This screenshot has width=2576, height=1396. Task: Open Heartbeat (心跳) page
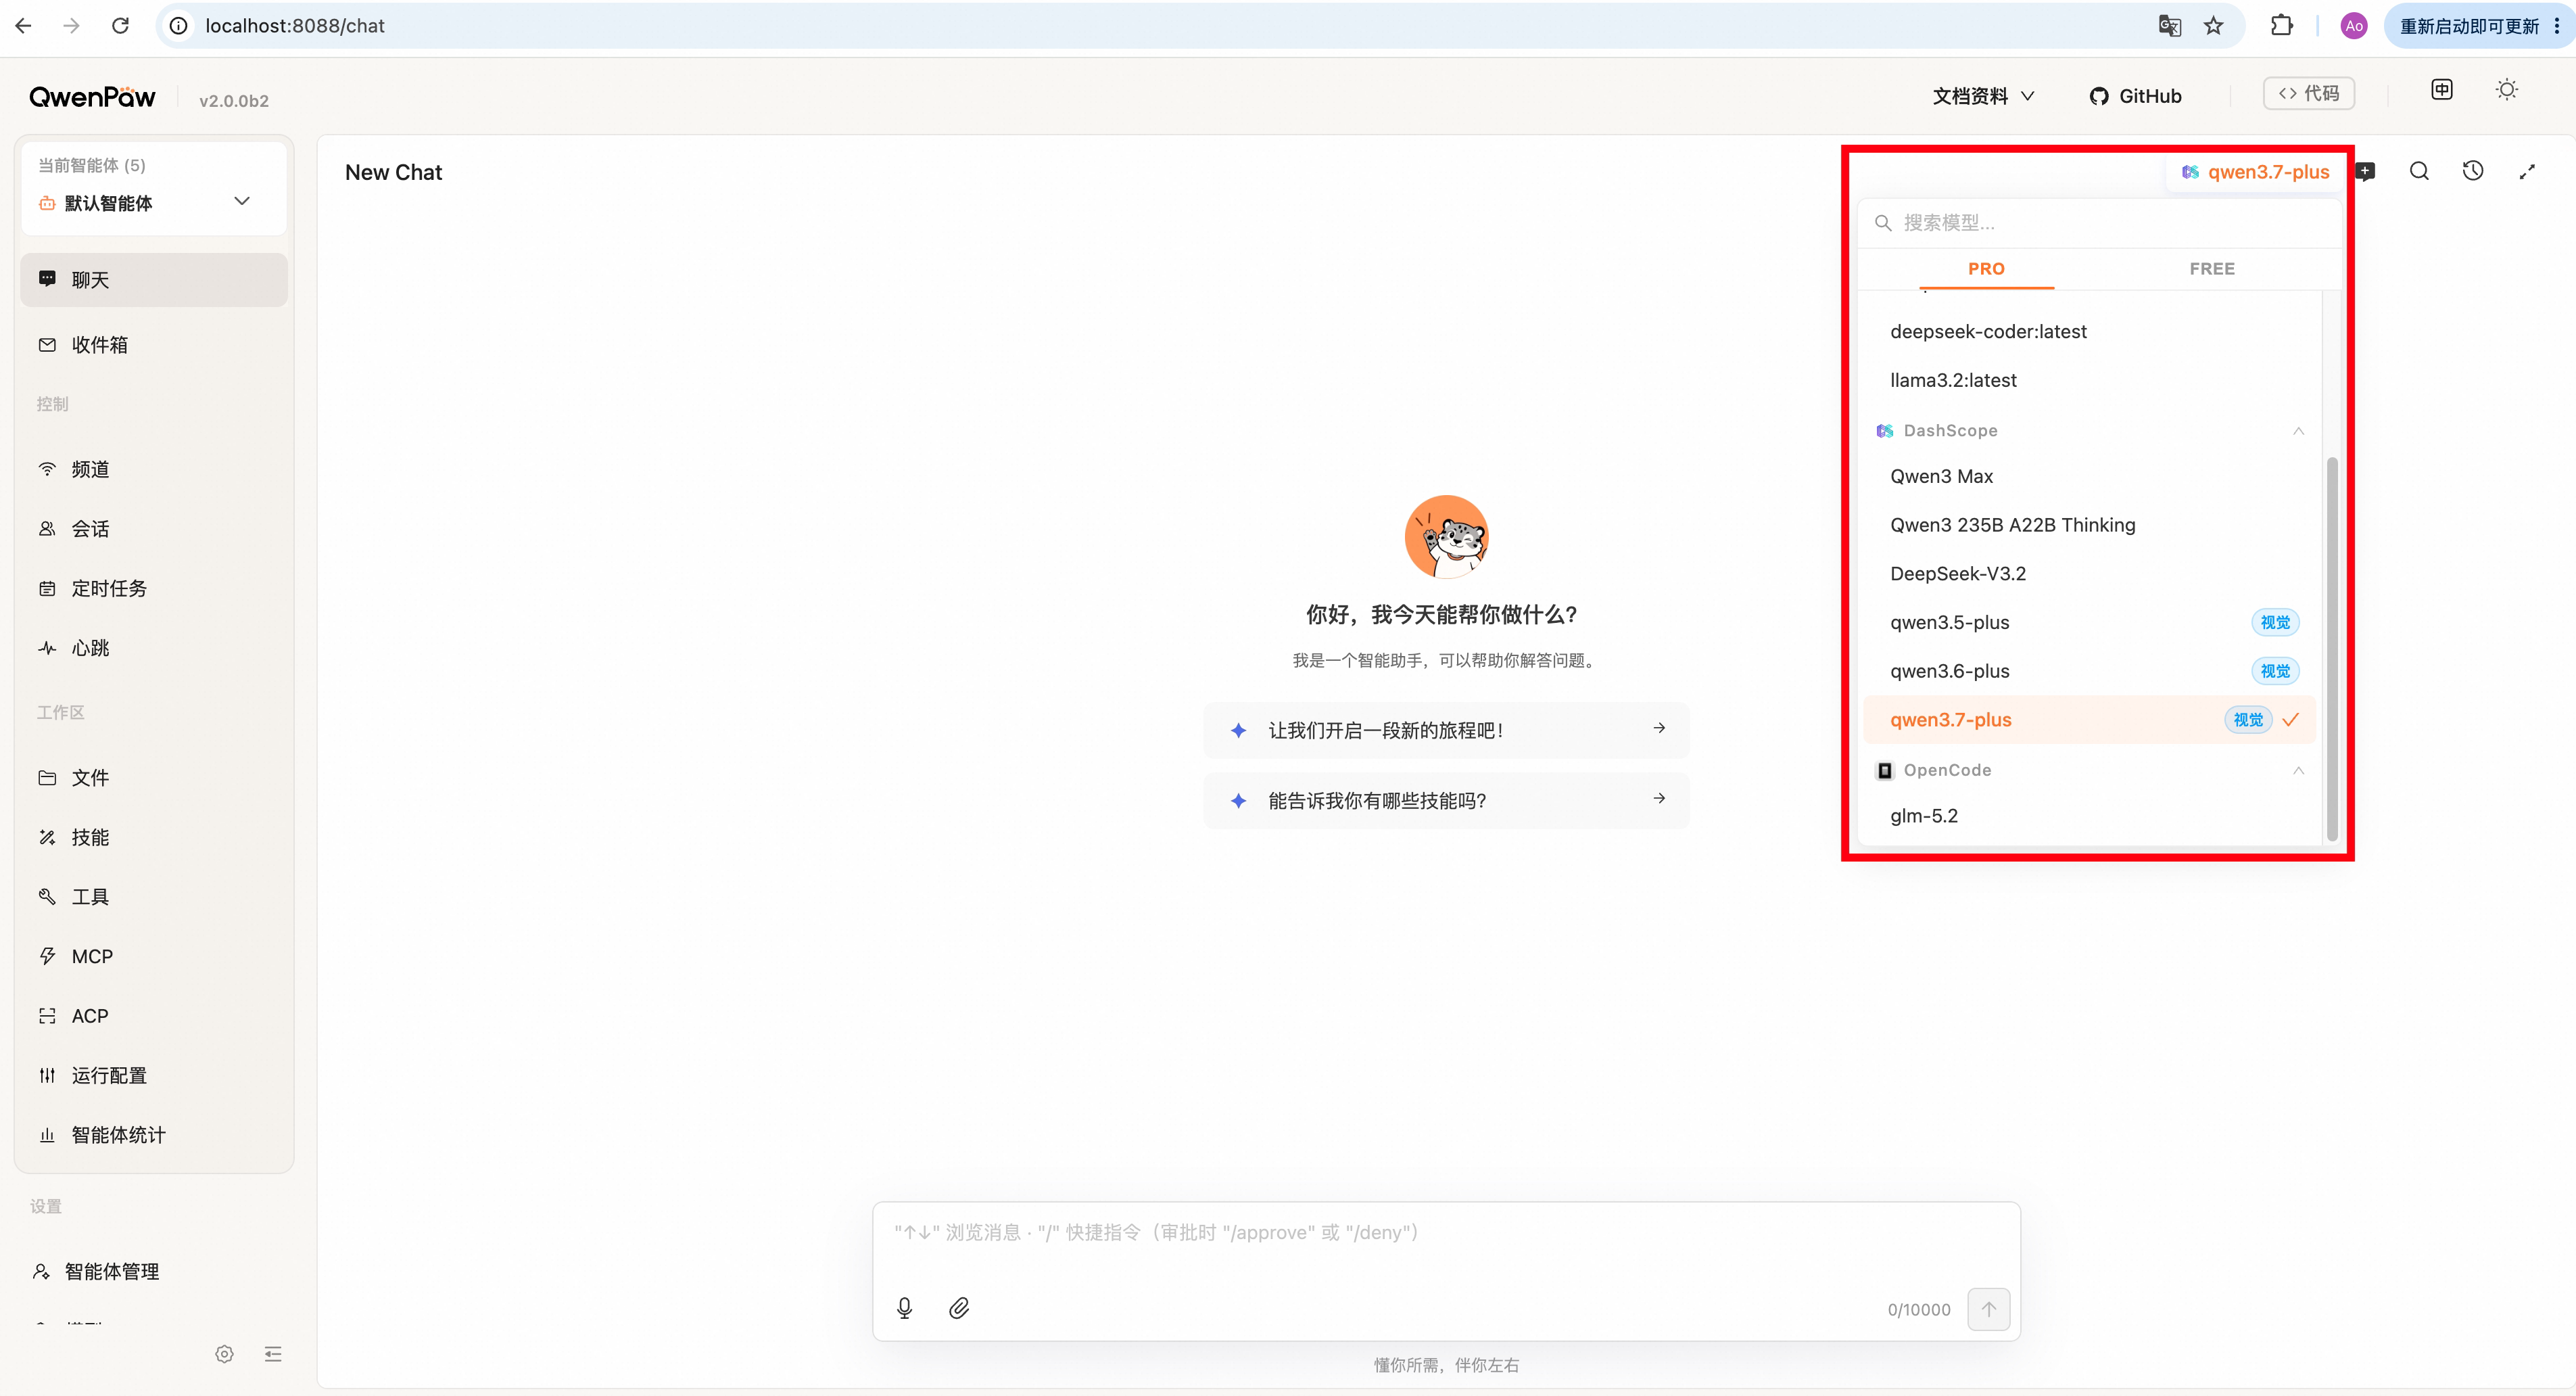pos(154,648)
